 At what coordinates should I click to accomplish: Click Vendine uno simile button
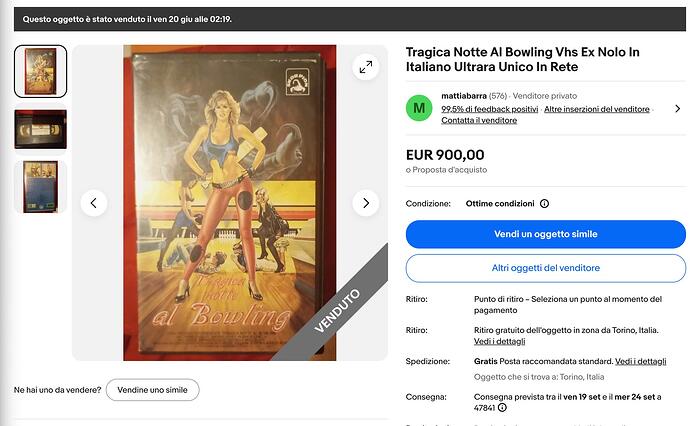pos(153,390)
